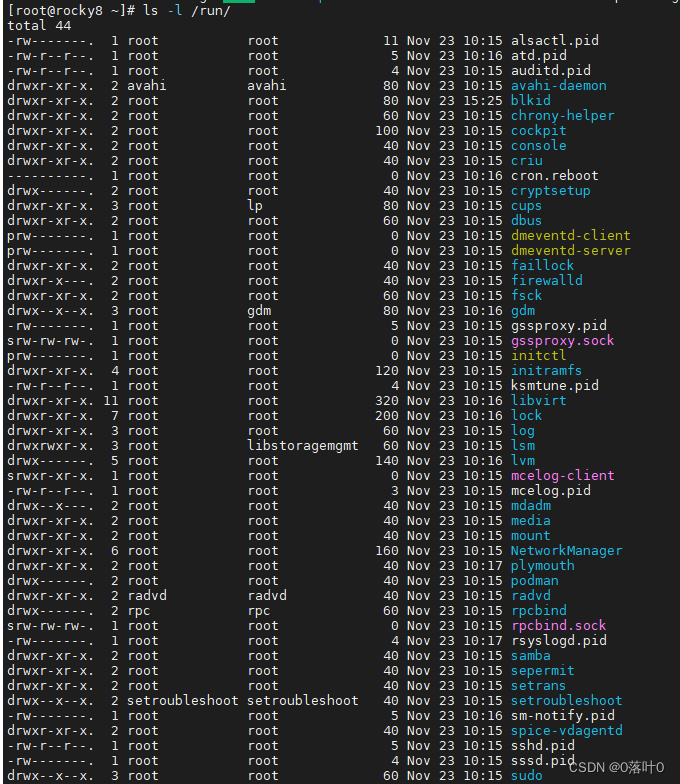The height and width of the screenshot is (784, 680).
Task: Select the initctl pipe name
Action: coord(538,356)
